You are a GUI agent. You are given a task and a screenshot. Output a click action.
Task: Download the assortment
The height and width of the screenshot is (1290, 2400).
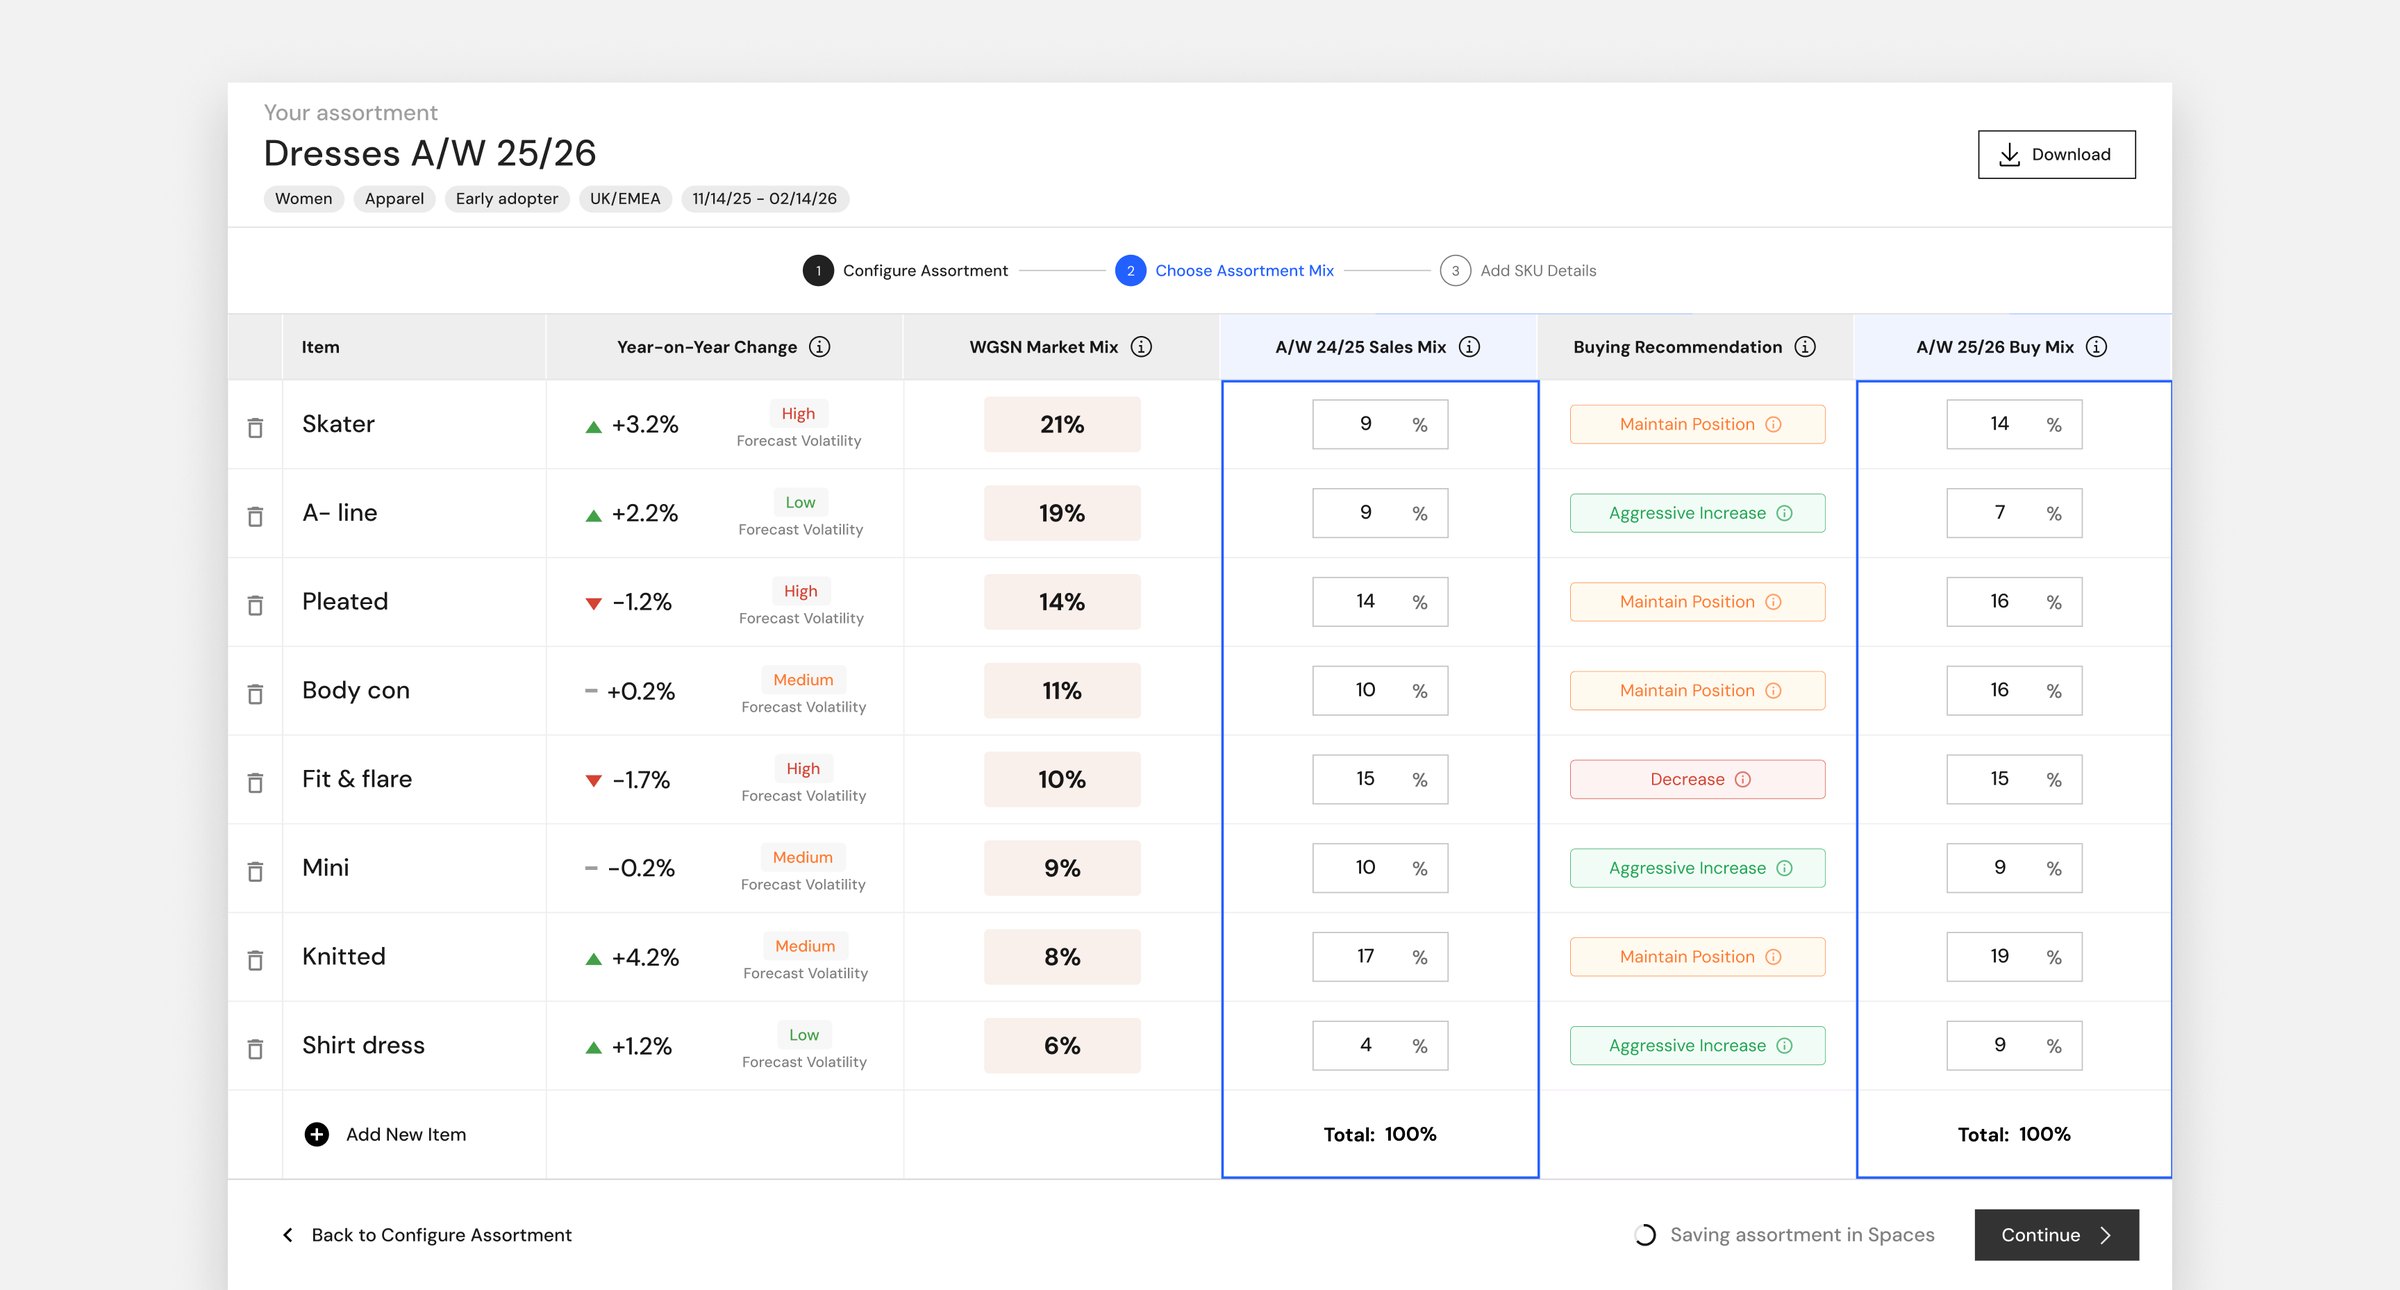tap(2056, 154)
